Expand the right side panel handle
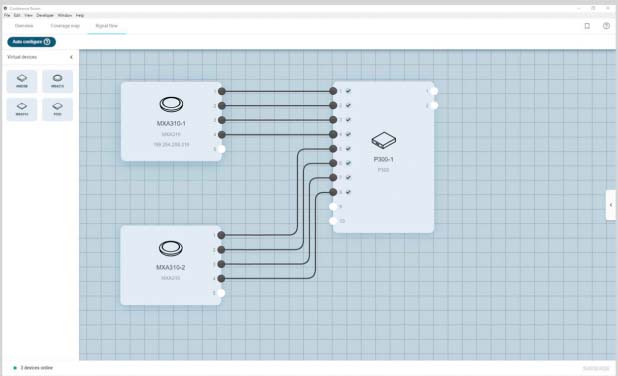 coord(611,205)
